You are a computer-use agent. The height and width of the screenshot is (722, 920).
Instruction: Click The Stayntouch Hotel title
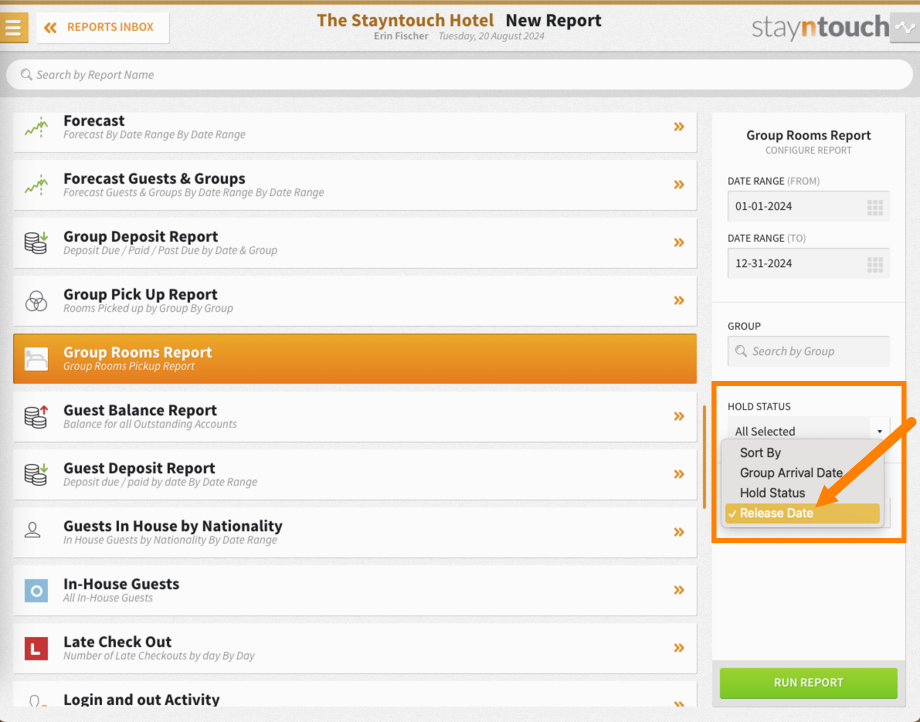405,21
